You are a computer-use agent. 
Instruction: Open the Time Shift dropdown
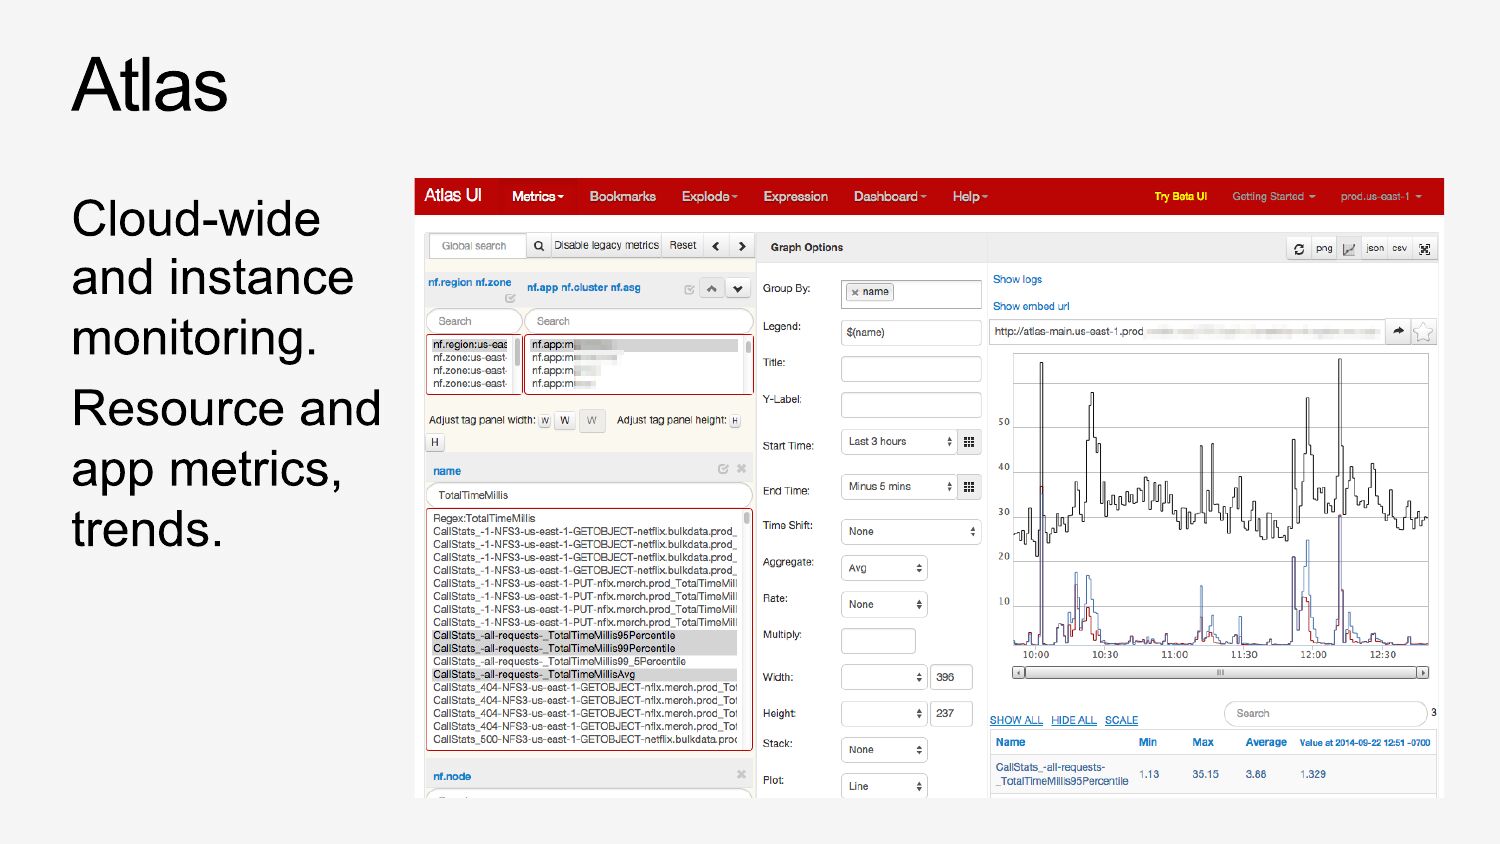coord(910,532)
